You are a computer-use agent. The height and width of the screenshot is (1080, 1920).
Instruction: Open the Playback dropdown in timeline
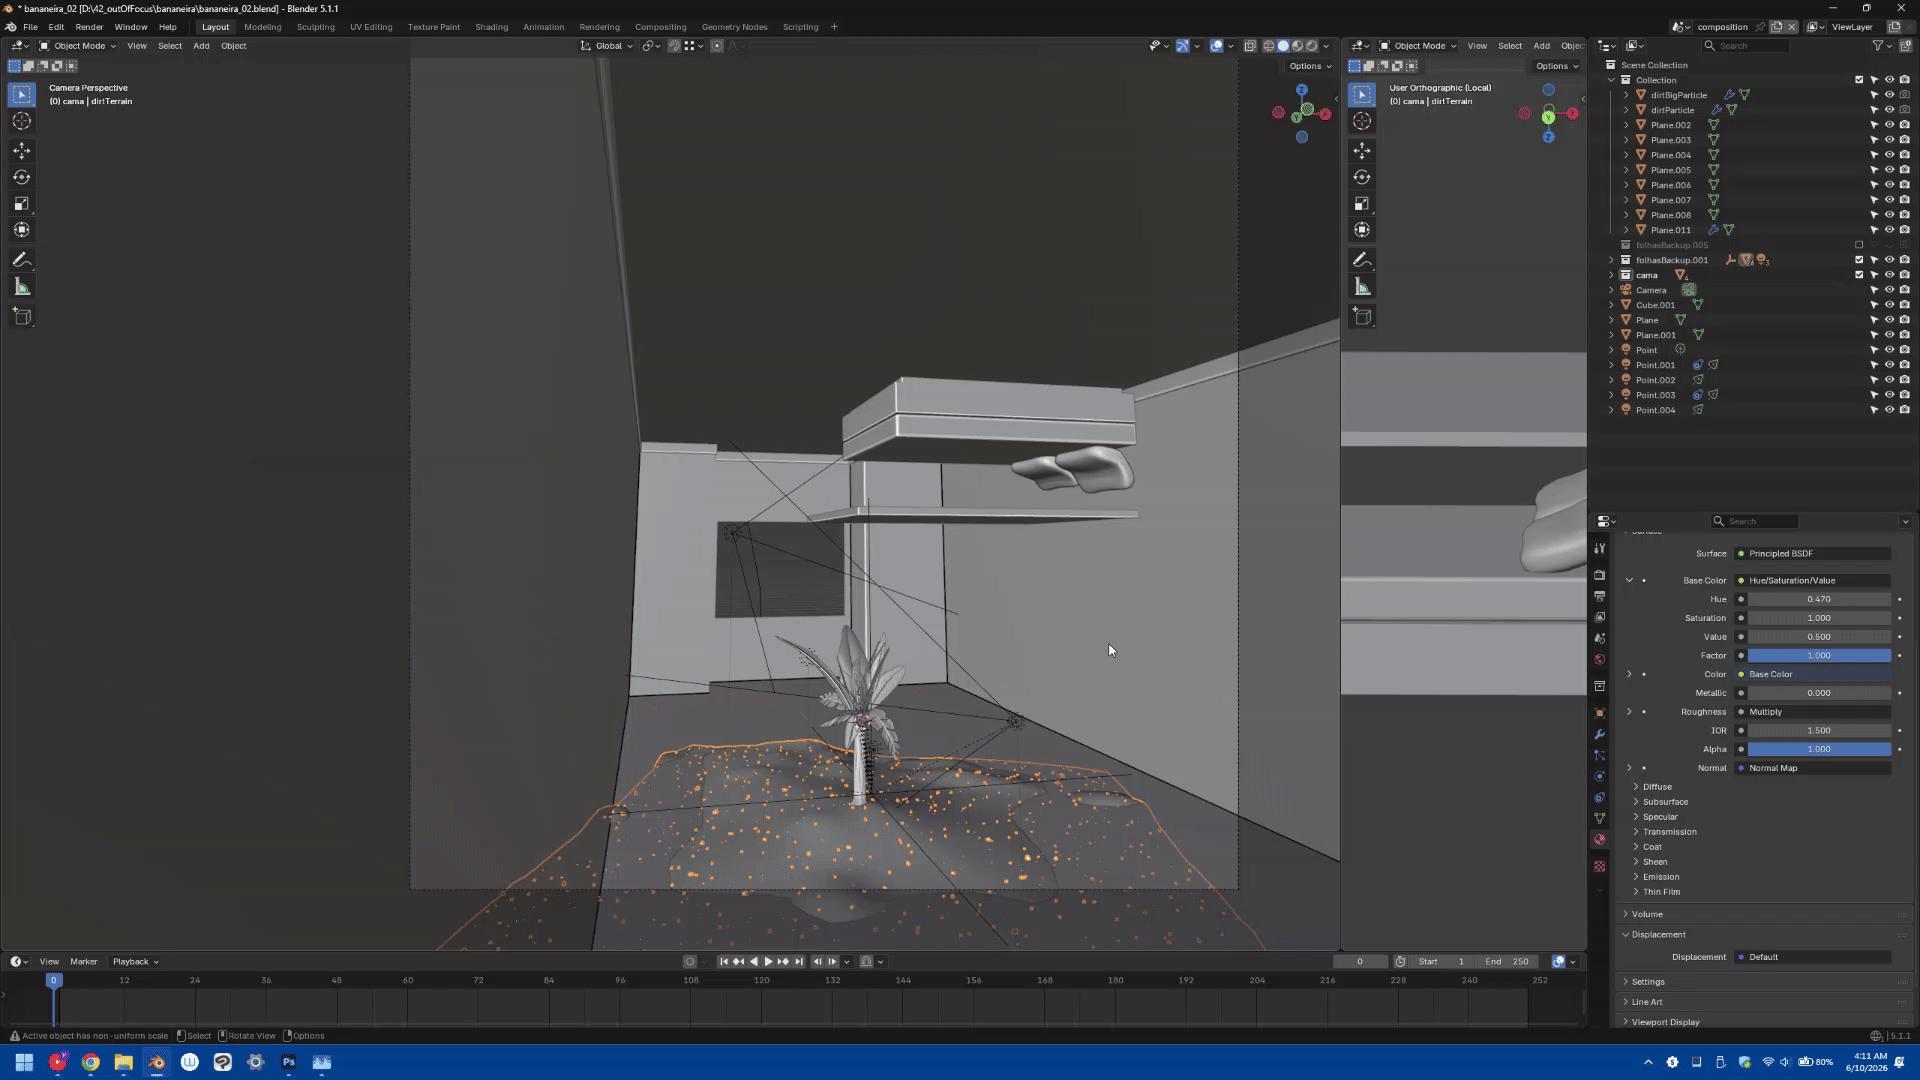tap(135, 962)
